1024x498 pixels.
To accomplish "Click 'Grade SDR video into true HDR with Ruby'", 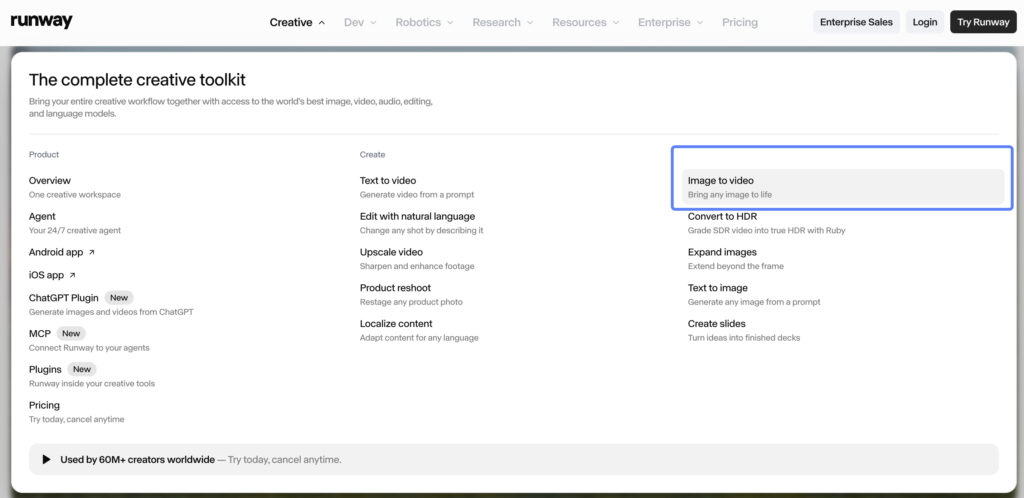I will pyautogui.click(x=767, y=231).
